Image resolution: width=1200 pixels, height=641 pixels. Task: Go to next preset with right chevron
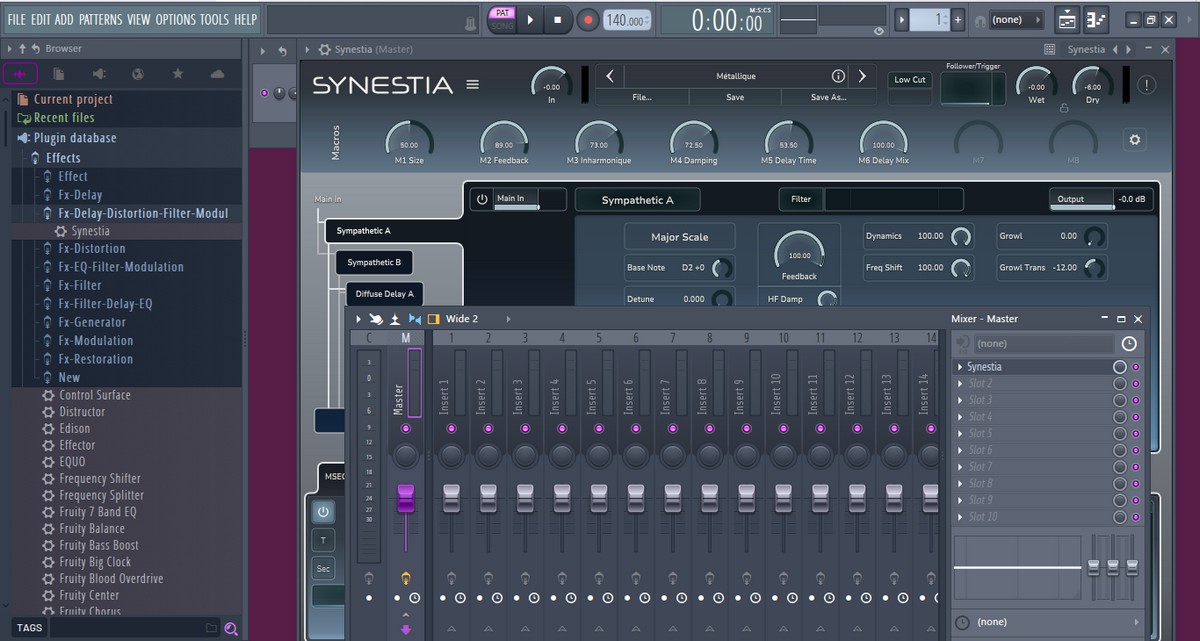[x=863, y=76]
